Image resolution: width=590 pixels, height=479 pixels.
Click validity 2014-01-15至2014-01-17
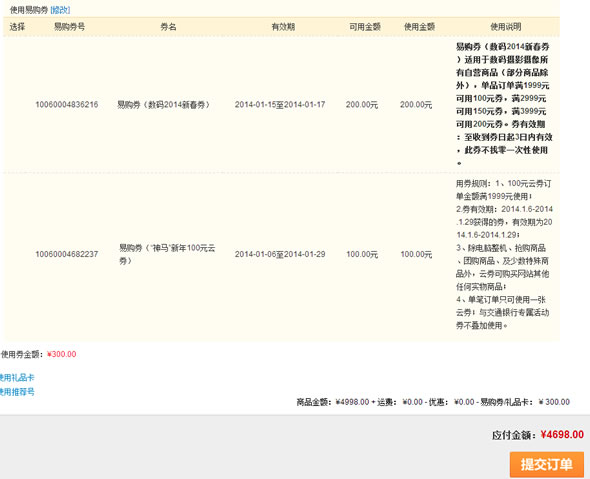280,105
